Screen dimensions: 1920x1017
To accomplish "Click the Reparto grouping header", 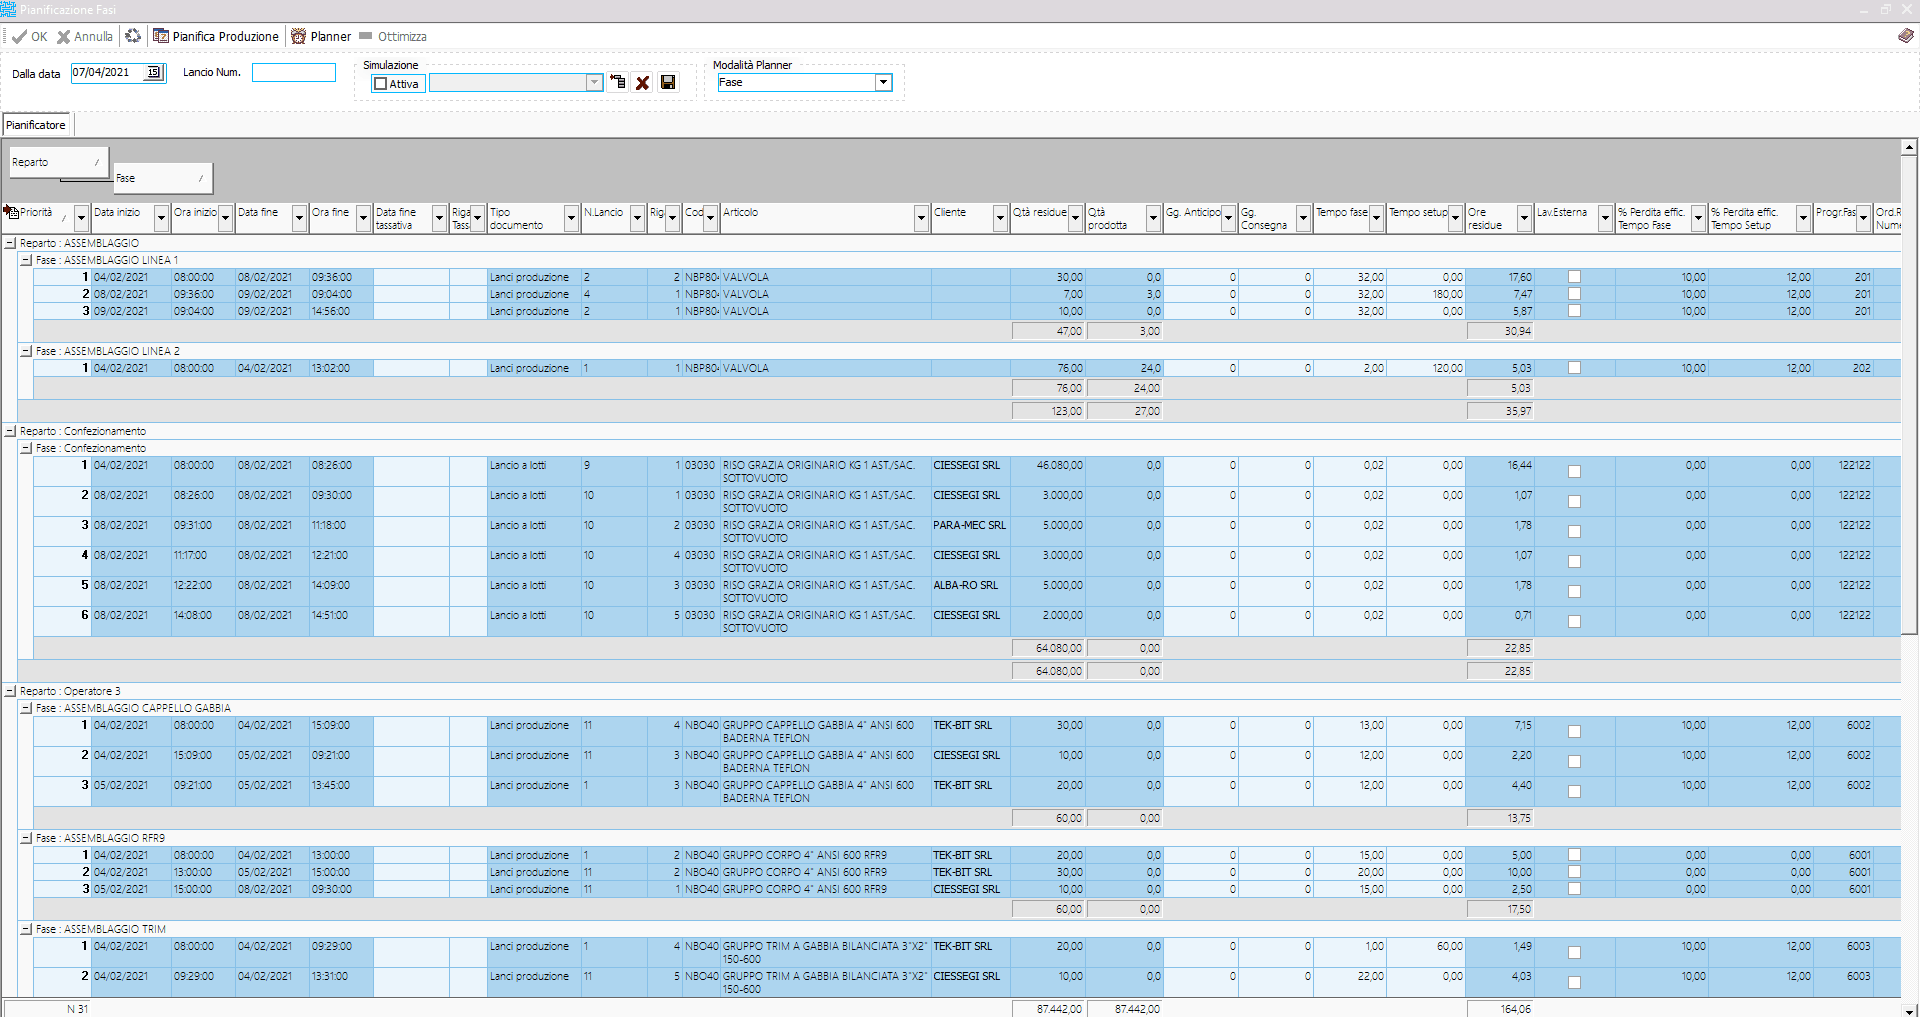I will click(x=58, y=162).
